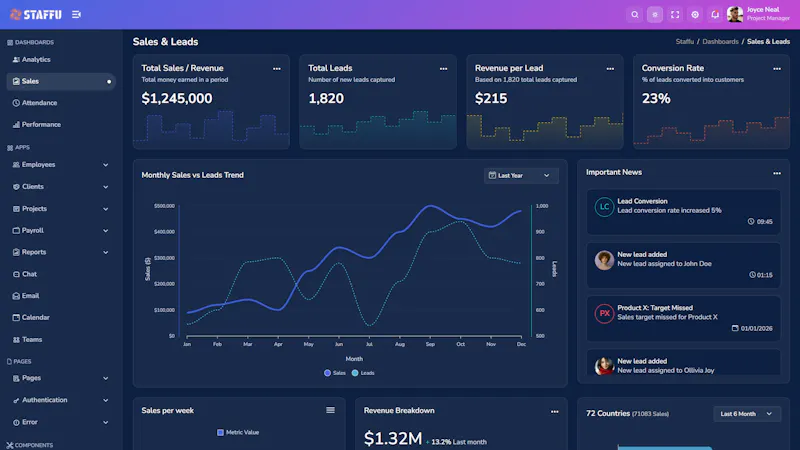
Task: Click the Employees sidebar icon
Action: [x=16, y=165]
